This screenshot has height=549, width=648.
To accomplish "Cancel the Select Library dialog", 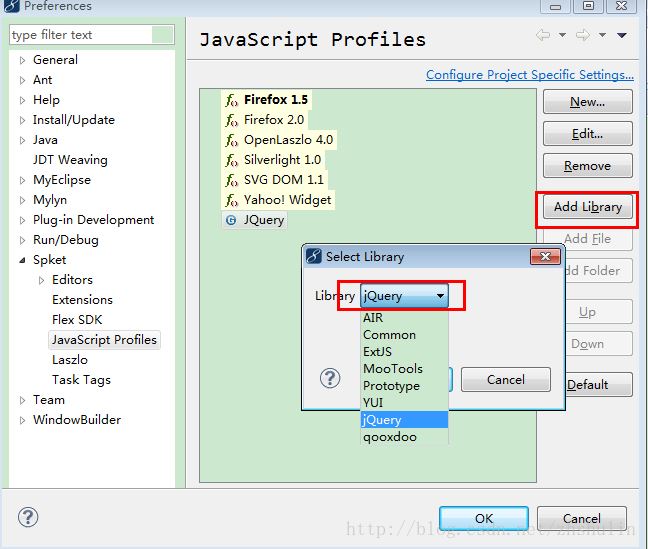I will tap(506, 380).
